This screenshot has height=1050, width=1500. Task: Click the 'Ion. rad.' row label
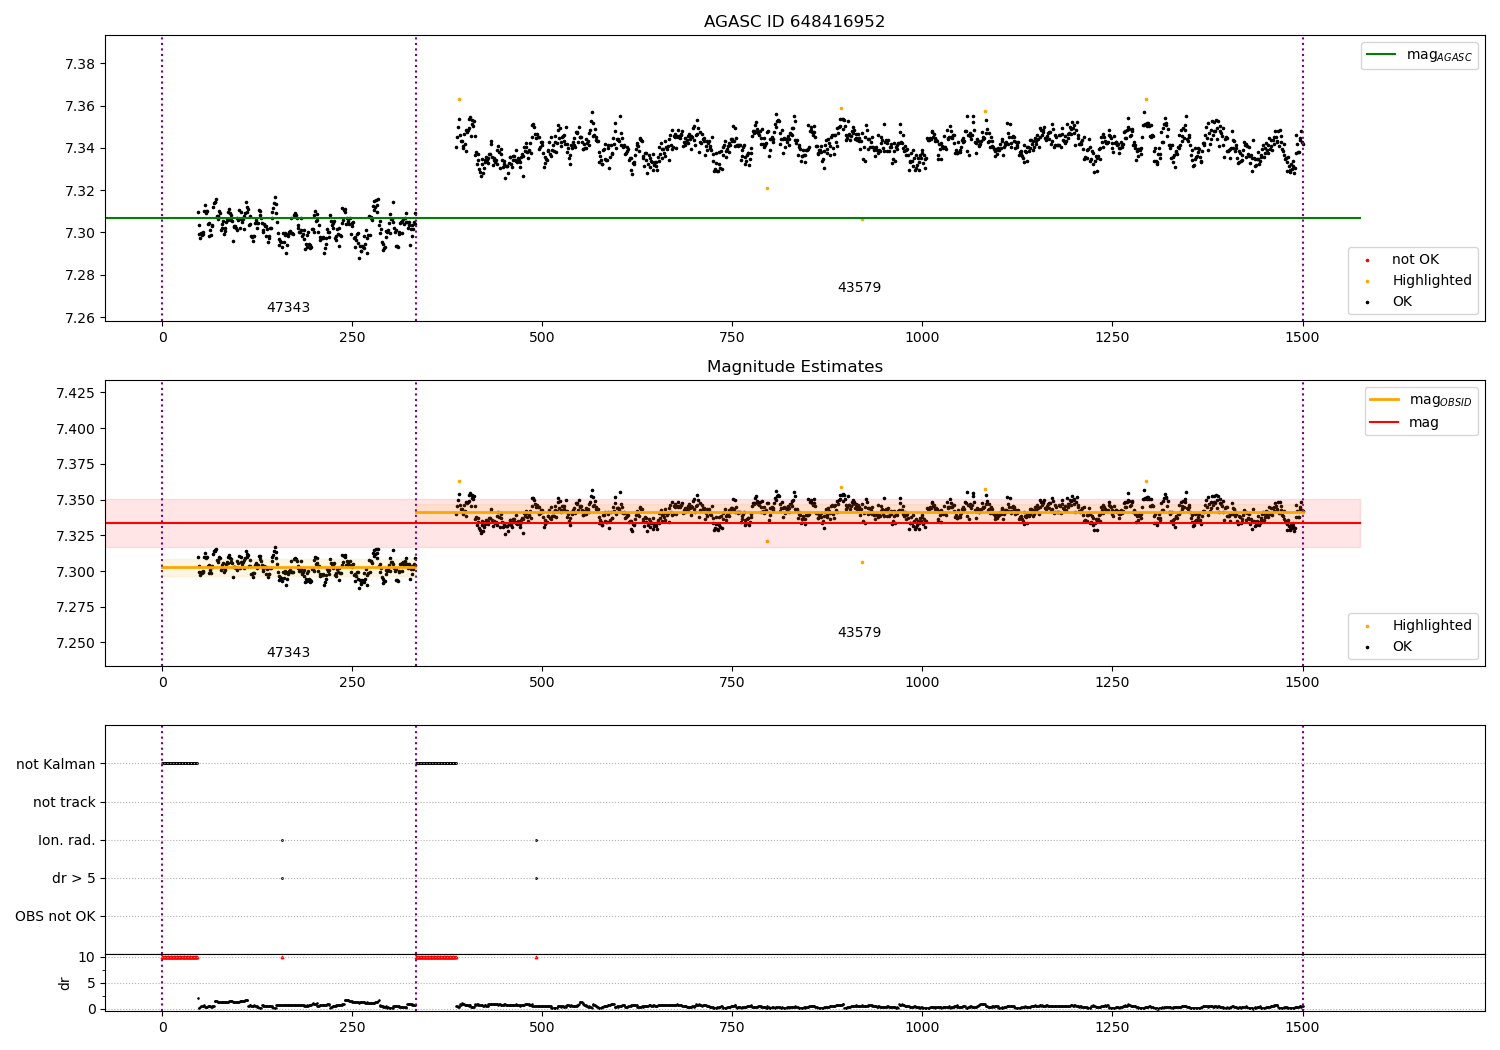(67, 840)
